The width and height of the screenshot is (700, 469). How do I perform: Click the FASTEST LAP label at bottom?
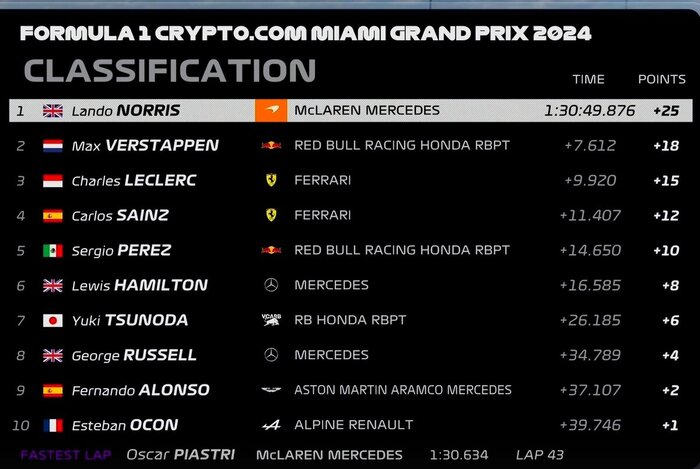pyautogui.click(x=65, y=455)
